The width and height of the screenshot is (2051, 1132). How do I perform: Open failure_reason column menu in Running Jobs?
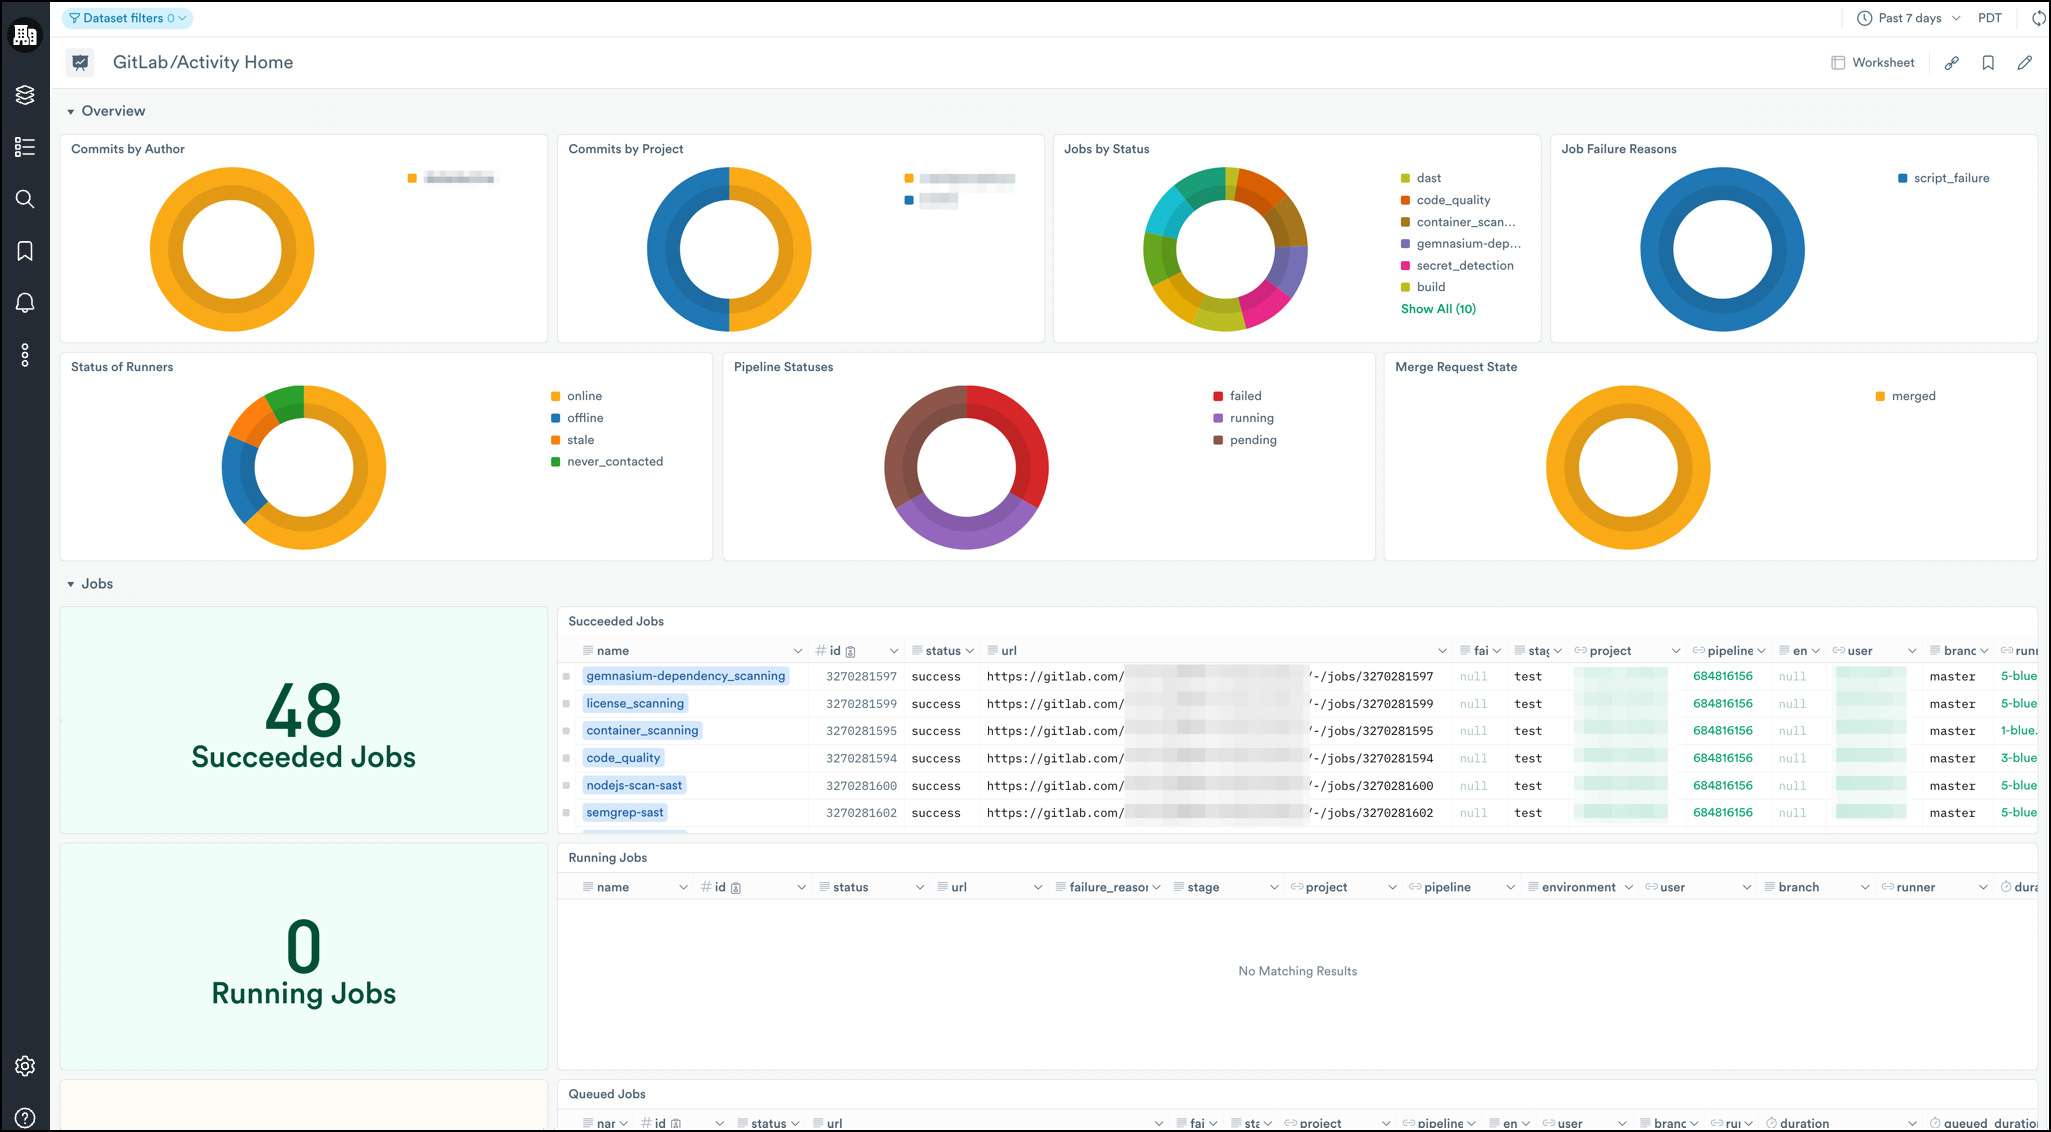1156,887
